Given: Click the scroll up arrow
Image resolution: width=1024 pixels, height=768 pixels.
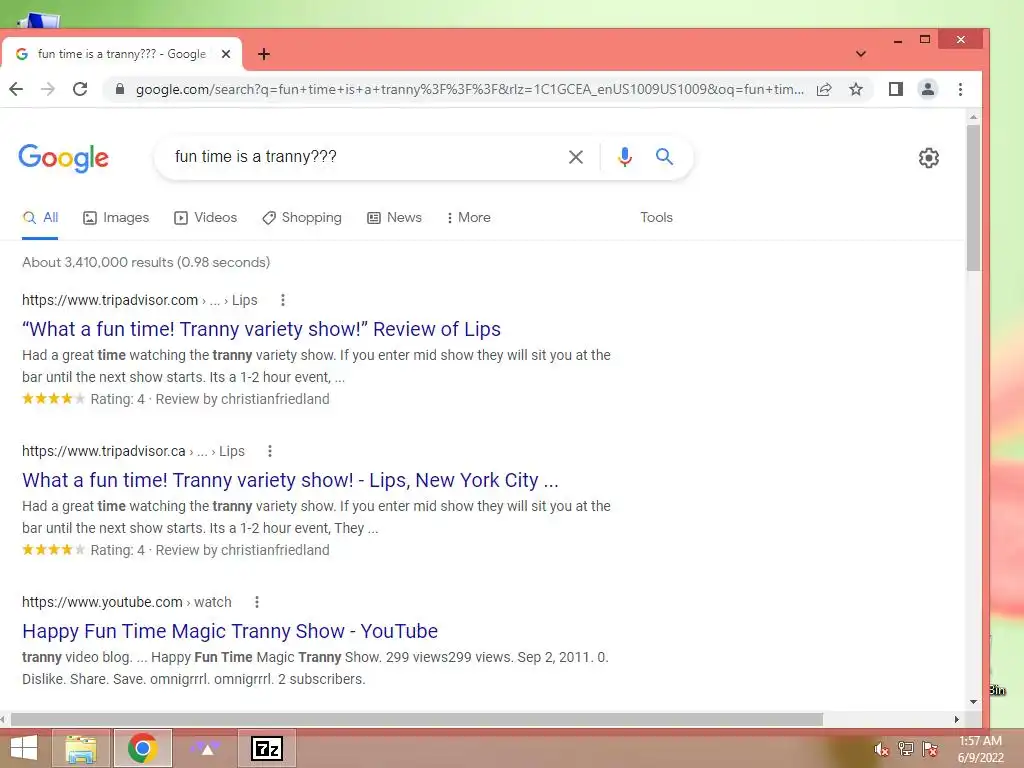Looking at the screenshot, I should coord(973,117).
